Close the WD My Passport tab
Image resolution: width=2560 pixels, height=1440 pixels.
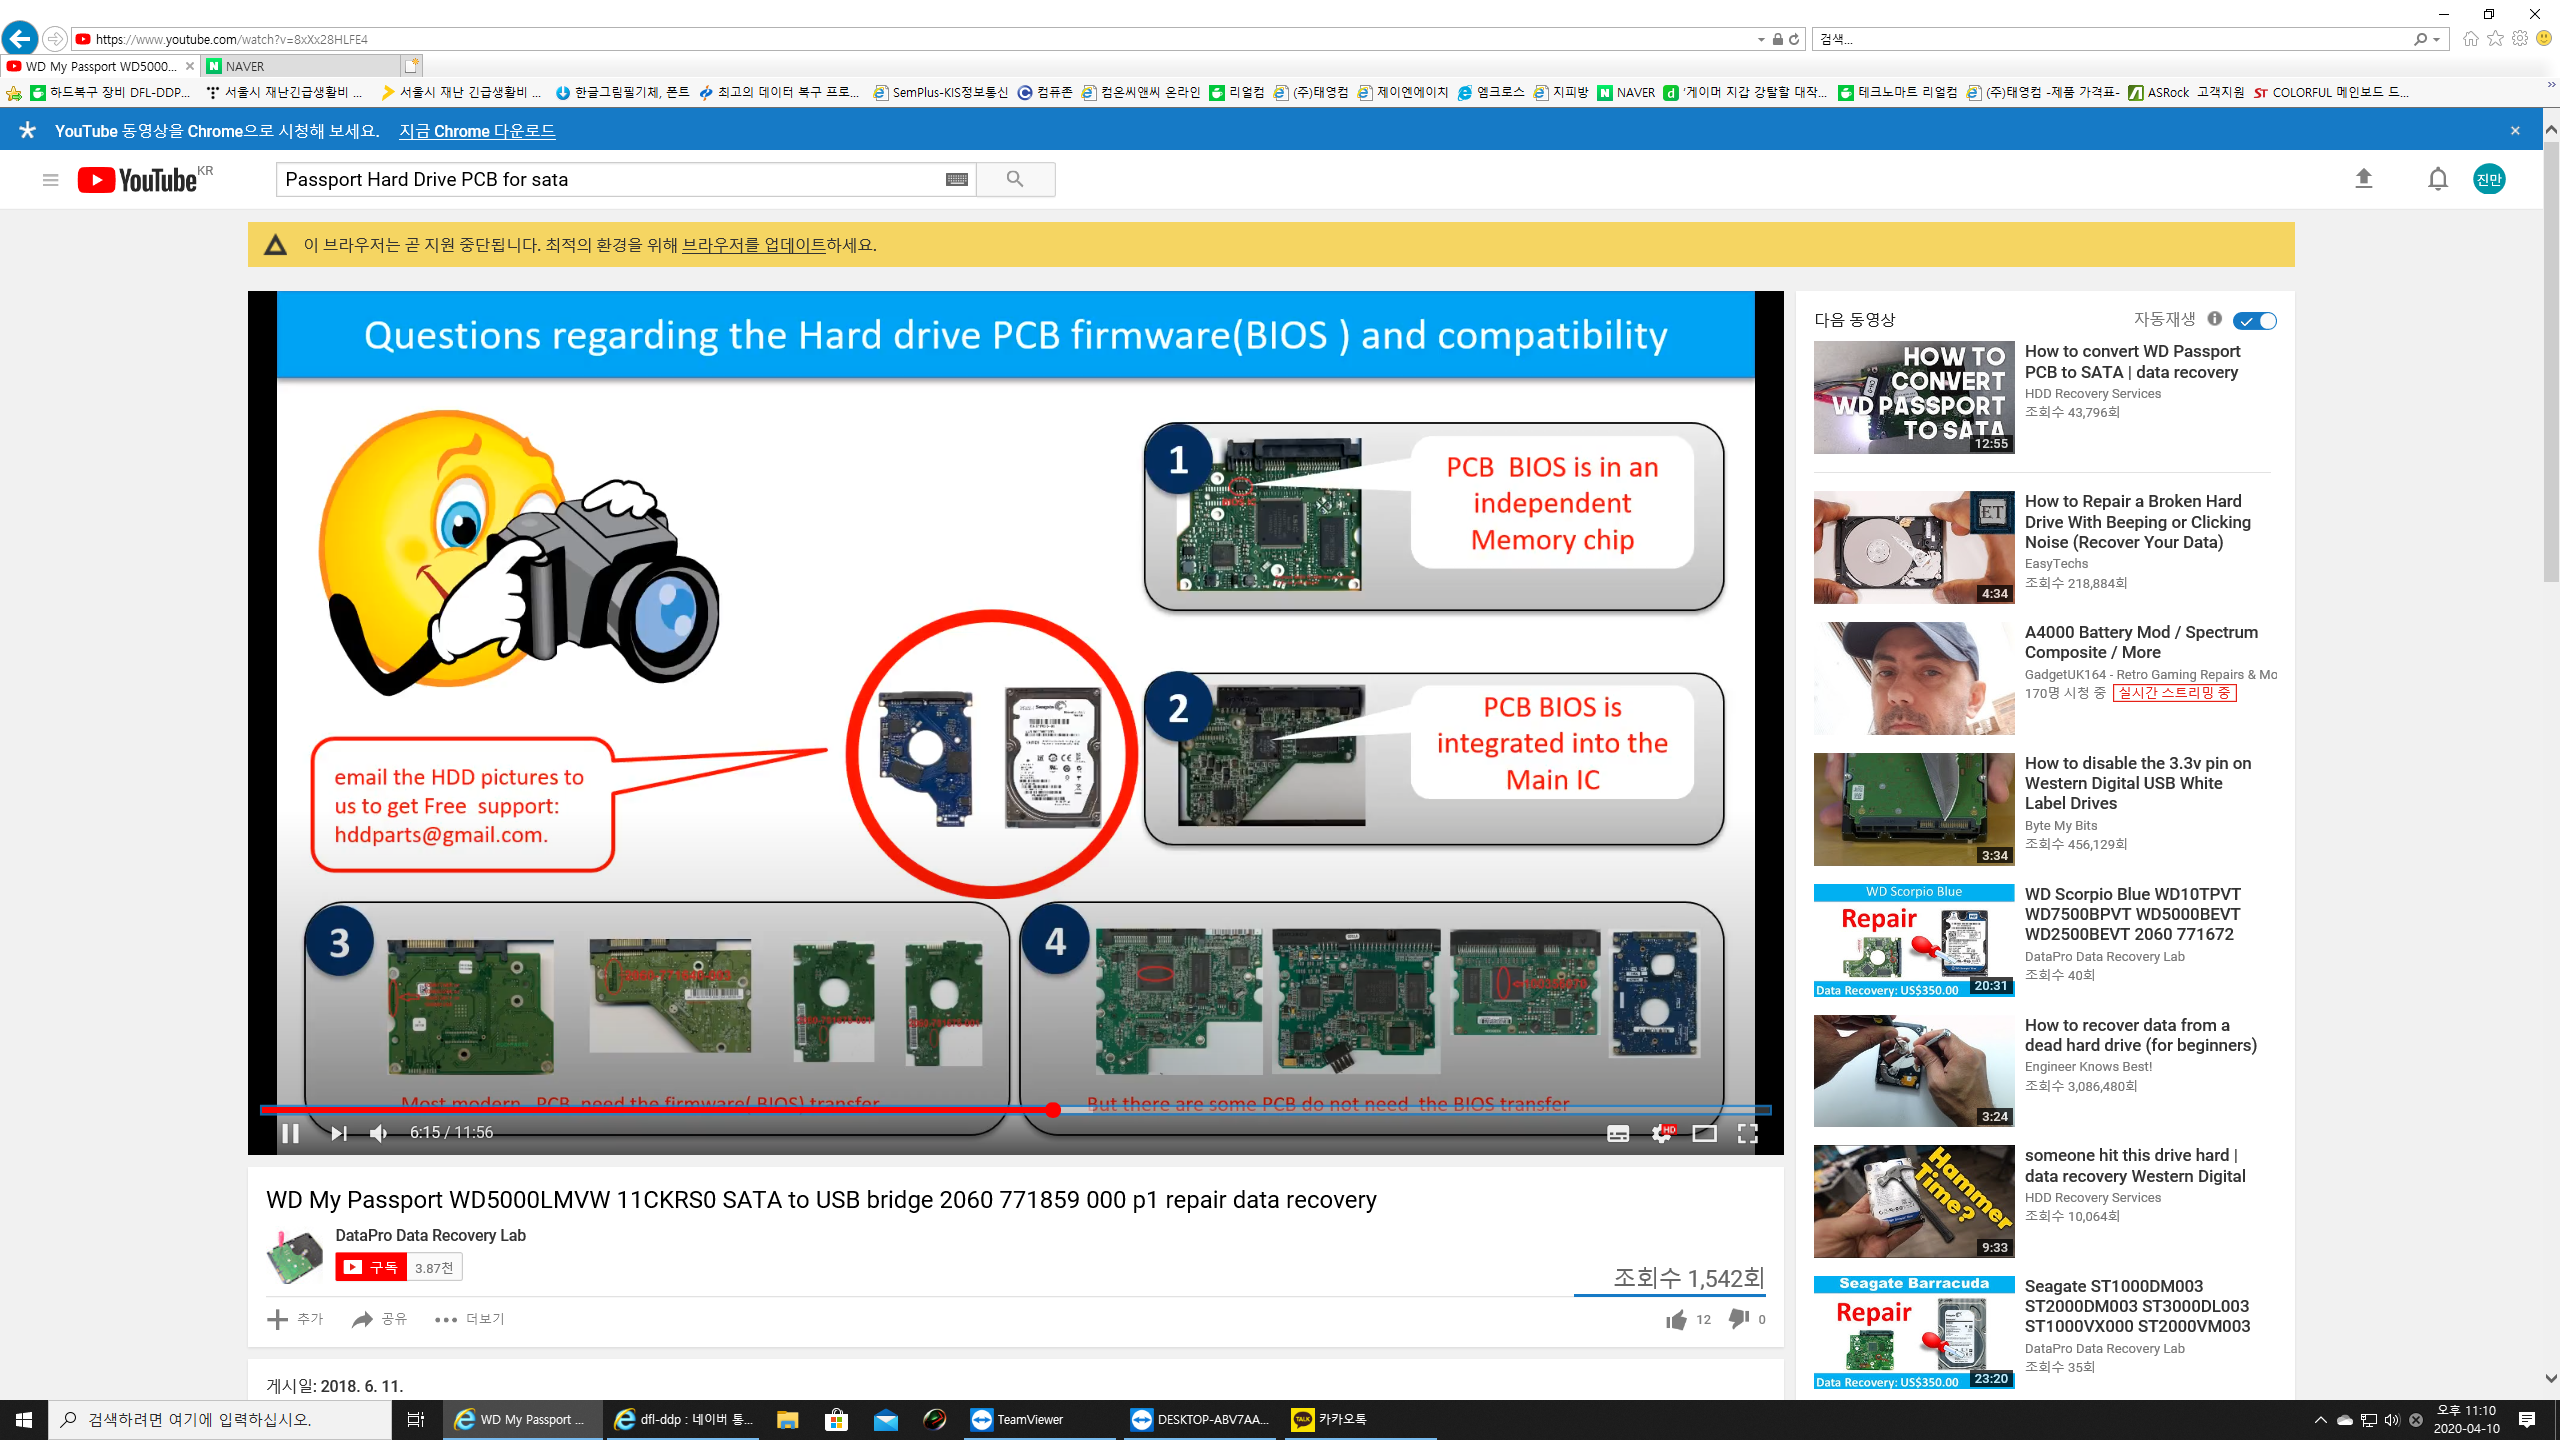190,66
